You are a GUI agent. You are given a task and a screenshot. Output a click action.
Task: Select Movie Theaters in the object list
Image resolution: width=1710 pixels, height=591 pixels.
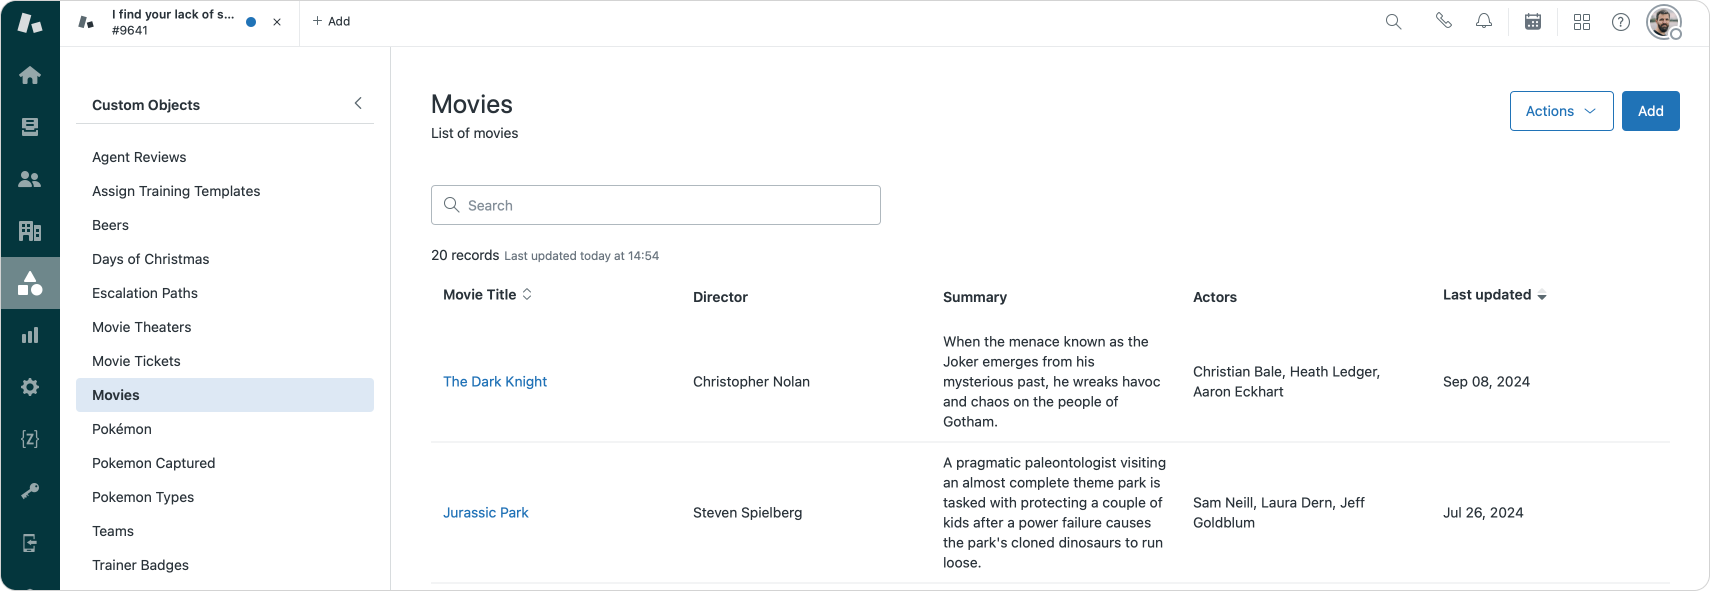[x=142, y=327]
